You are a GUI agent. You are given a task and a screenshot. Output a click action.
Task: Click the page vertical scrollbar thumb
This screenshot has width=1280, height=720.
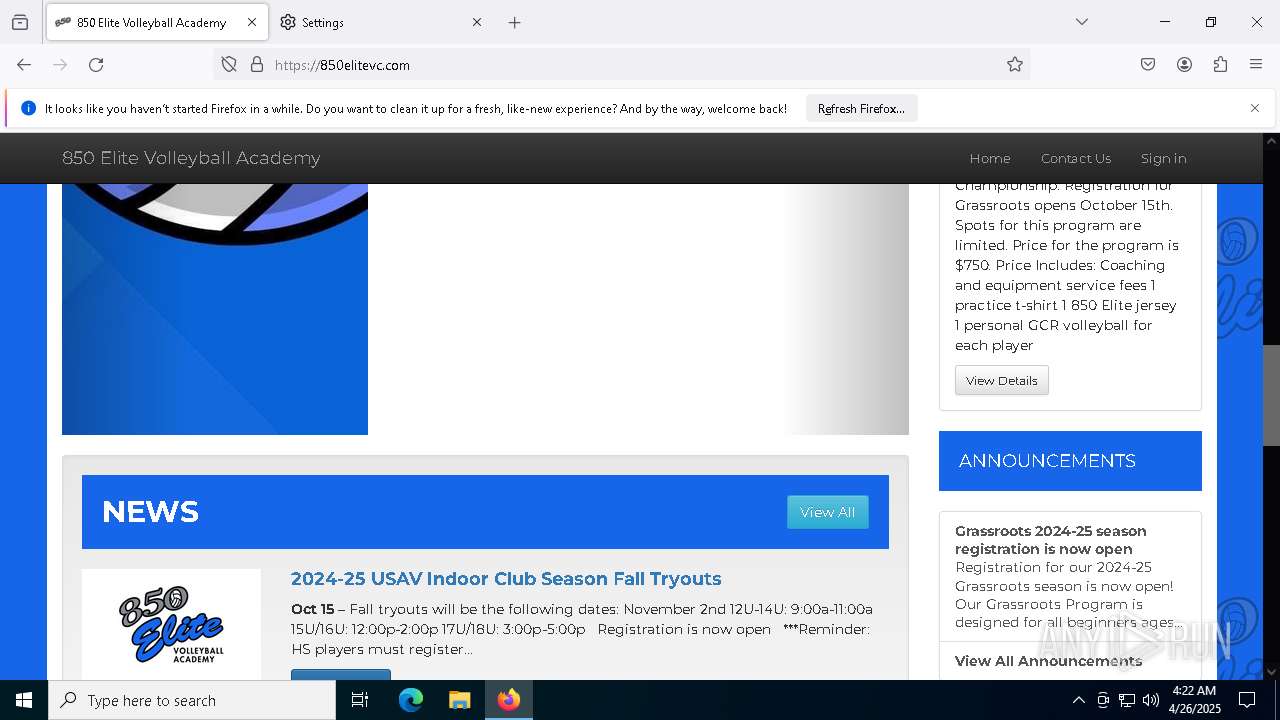coord(1271,394)
